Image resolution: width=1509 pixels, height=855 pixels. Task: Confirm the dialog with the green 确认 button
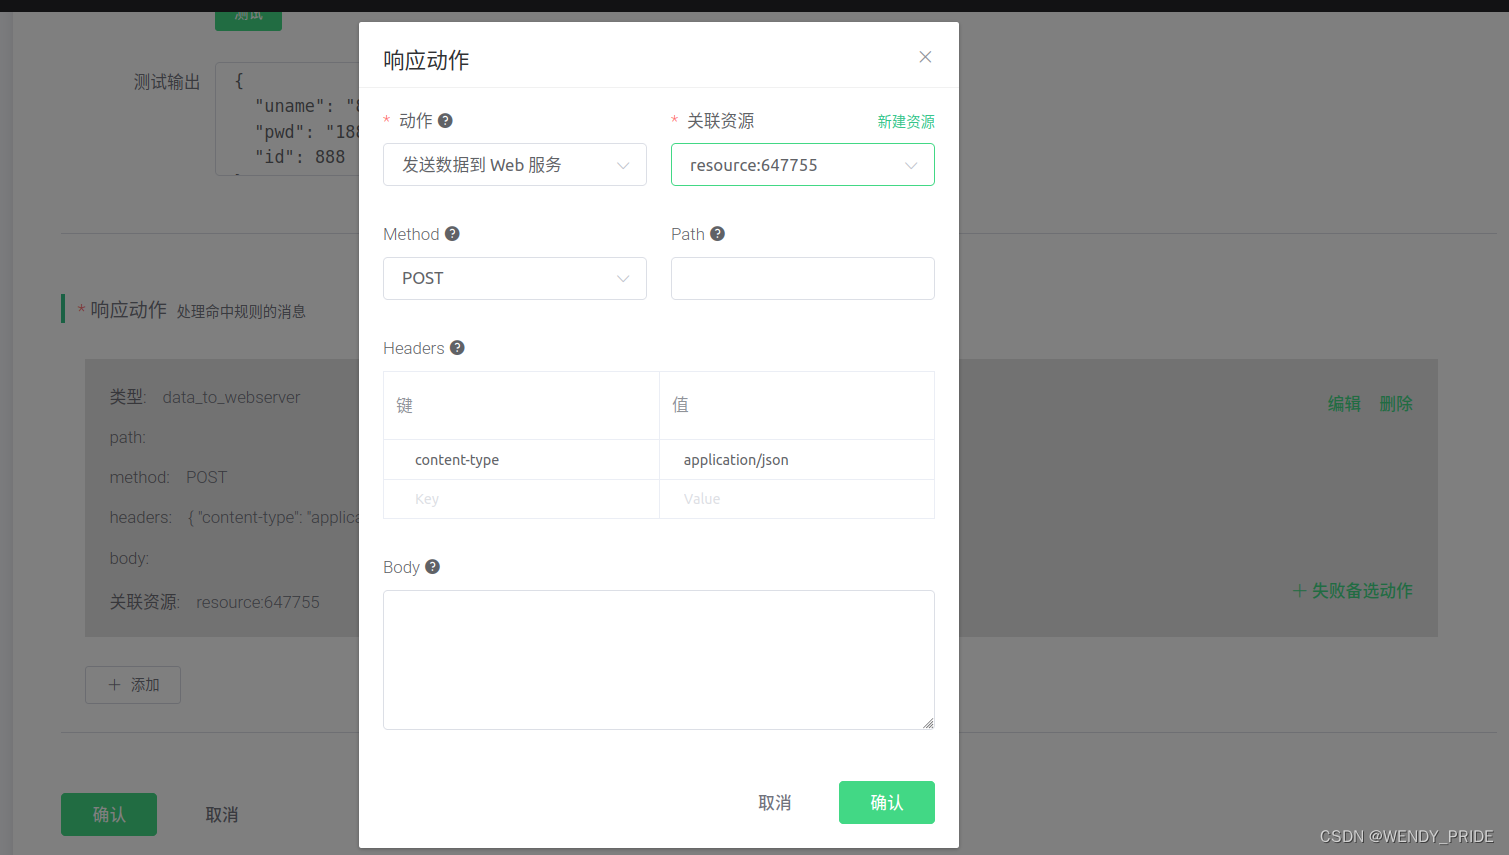(886, 802)
